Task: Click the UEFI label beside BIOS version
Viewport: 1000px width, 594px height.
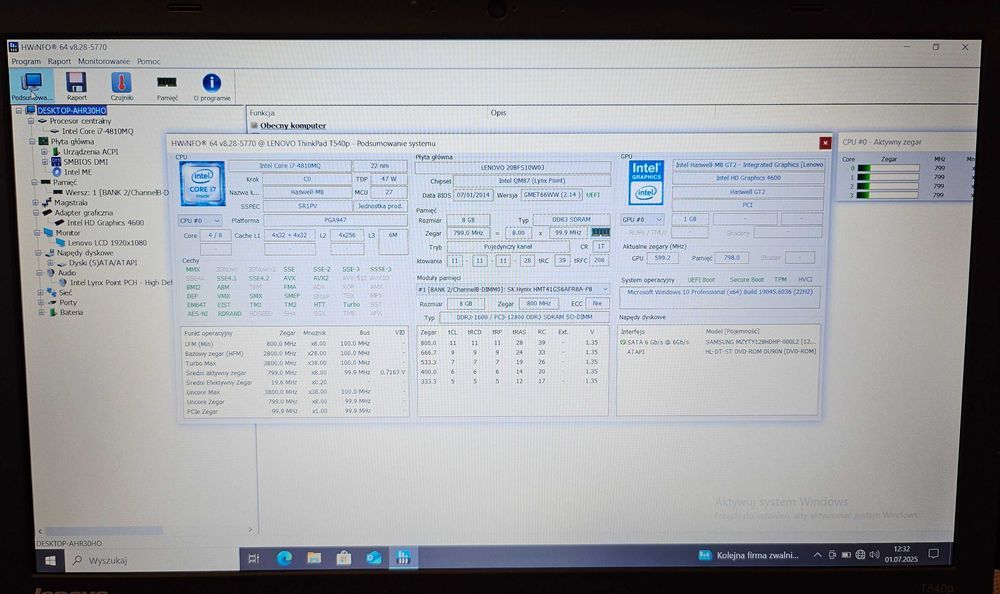Action: tap(592, 195)
